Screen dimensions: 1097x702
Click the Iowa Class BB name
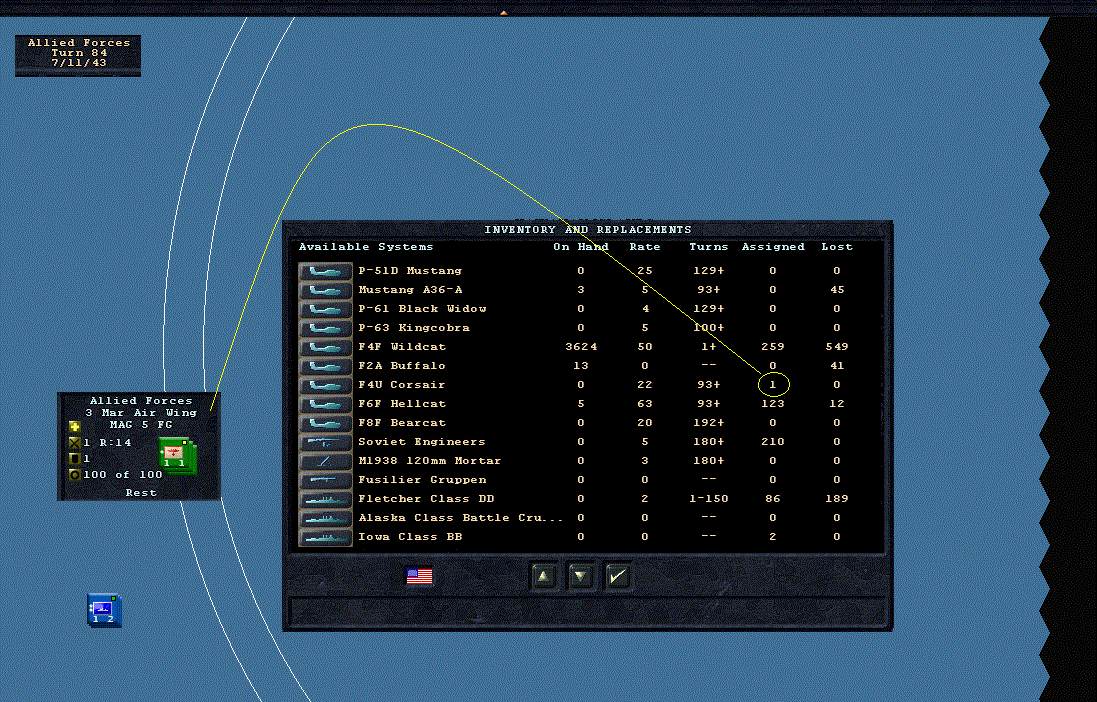[x=411, y=537]
